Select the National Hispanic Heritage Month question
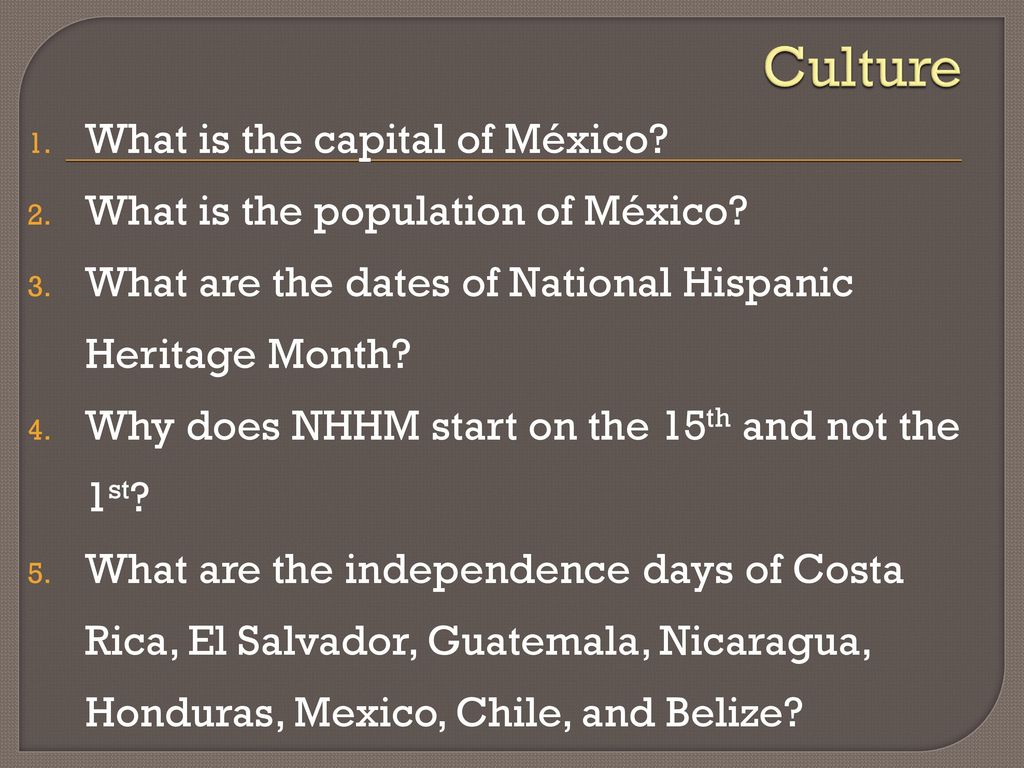Image resolution: width=1024 pixels, height=768 pixels. 469,283
